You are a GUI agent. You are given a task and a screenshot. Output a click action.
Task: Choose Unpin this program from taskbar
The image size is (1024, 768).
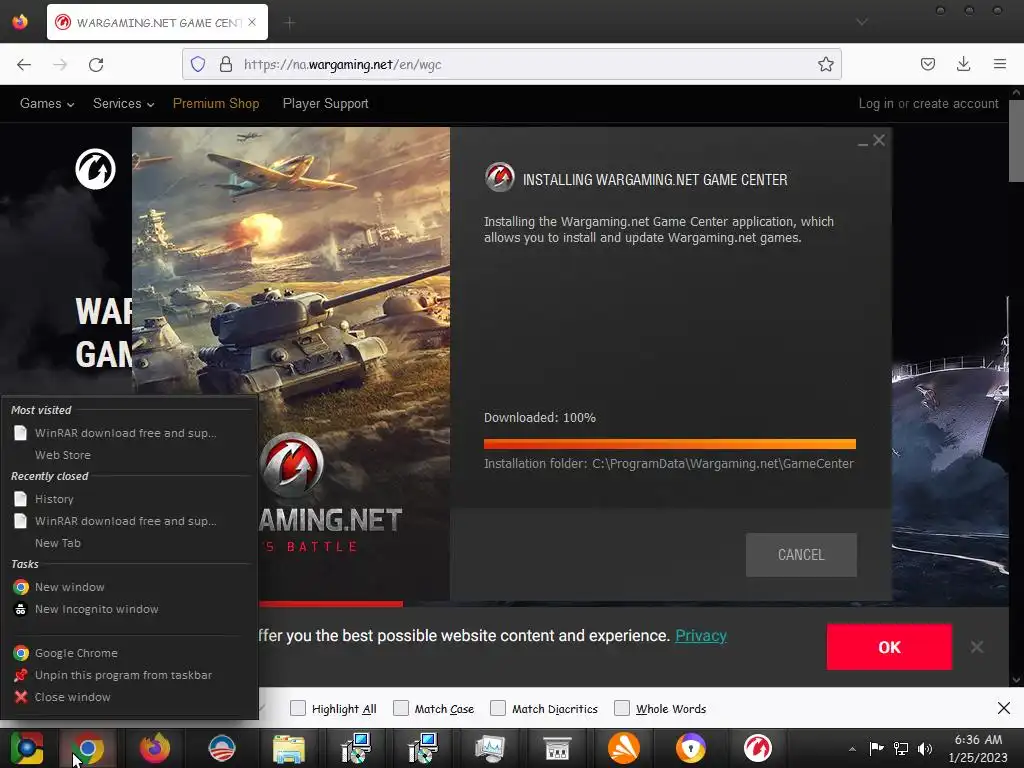click(129, 675)
